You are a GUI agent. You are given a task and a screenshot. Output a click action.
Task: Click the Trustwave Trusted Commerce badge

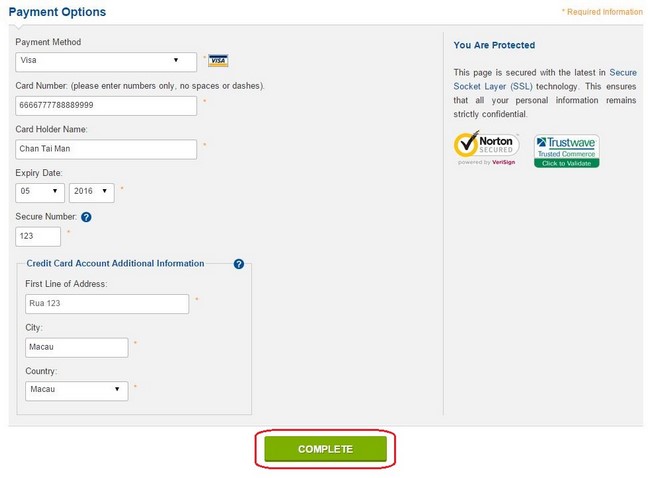[x=567, y=151]
